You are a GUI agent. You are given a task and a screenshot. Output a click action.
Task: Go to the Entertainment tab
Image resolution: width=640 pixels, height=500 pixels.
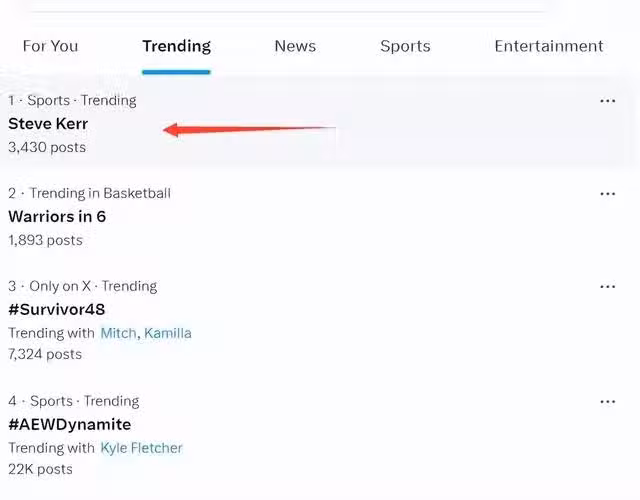(548, 46)
